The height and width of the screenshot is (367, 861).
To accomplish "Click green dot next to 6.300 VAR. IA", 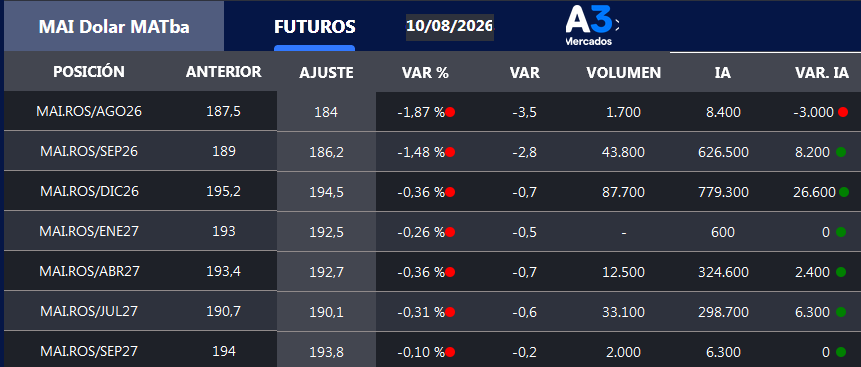I will [x=841, y=312].
